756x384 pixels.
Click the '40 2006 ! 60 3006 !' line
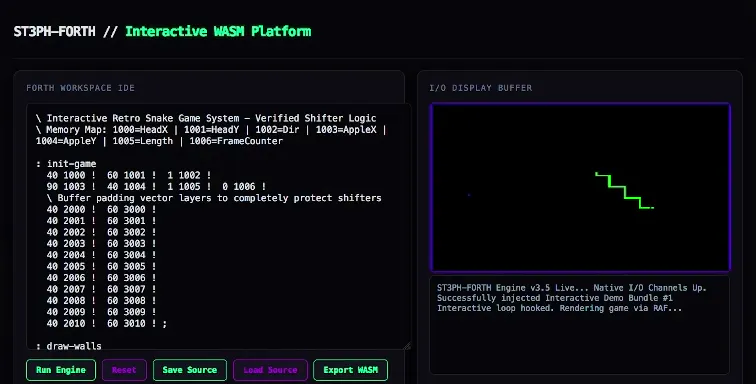click(101, 278)
